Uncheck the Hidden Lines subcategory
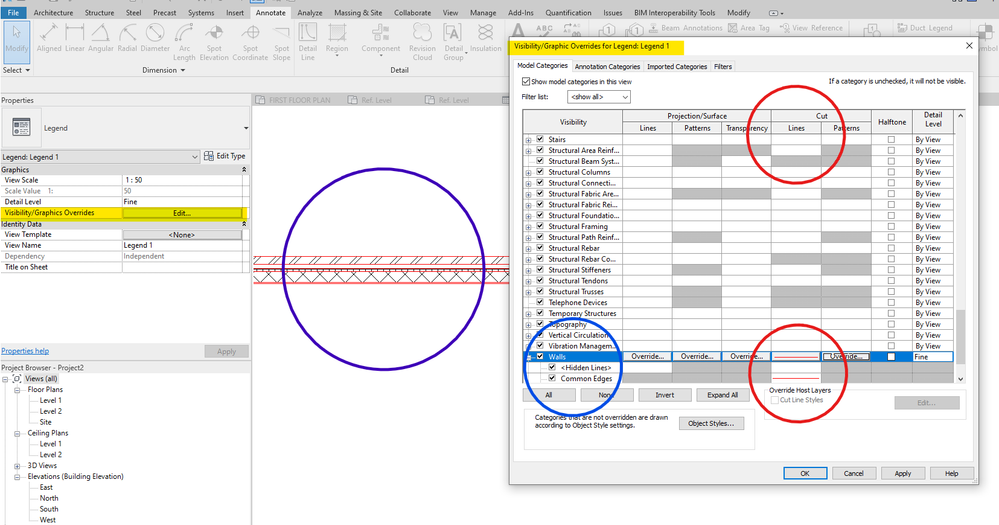The width and height of the screenshot is (999, 525). point(552,368)
